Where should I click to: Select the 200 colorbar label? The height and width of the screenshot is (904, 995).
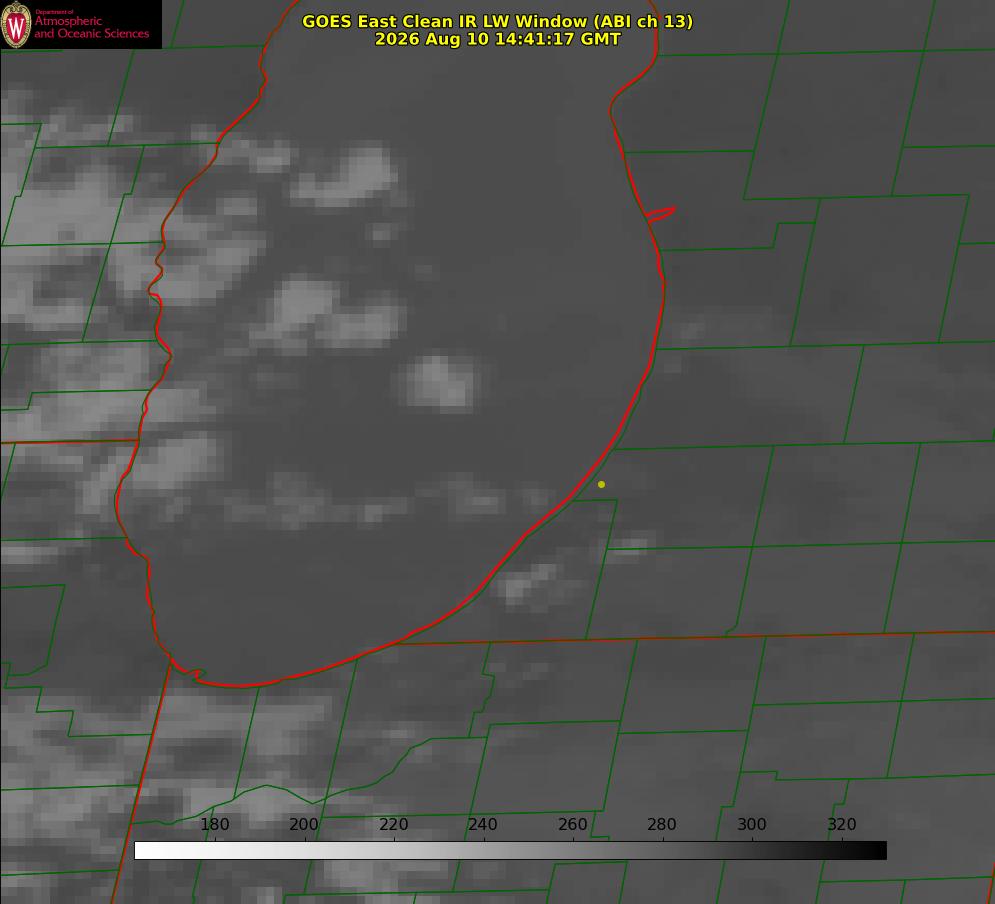pyautogui.click(x=304, y=824)
